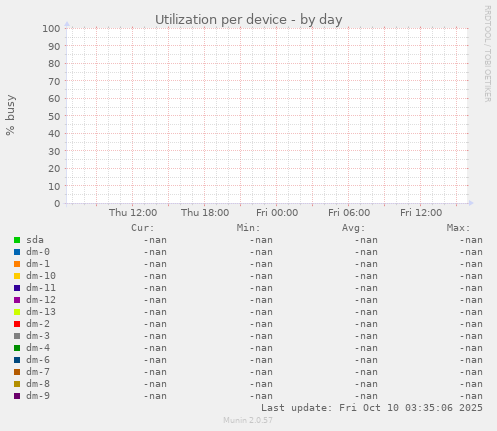The image size is (497, 431).
Task: Select the dm-7 device label
Action: click(x=38, y=372)
